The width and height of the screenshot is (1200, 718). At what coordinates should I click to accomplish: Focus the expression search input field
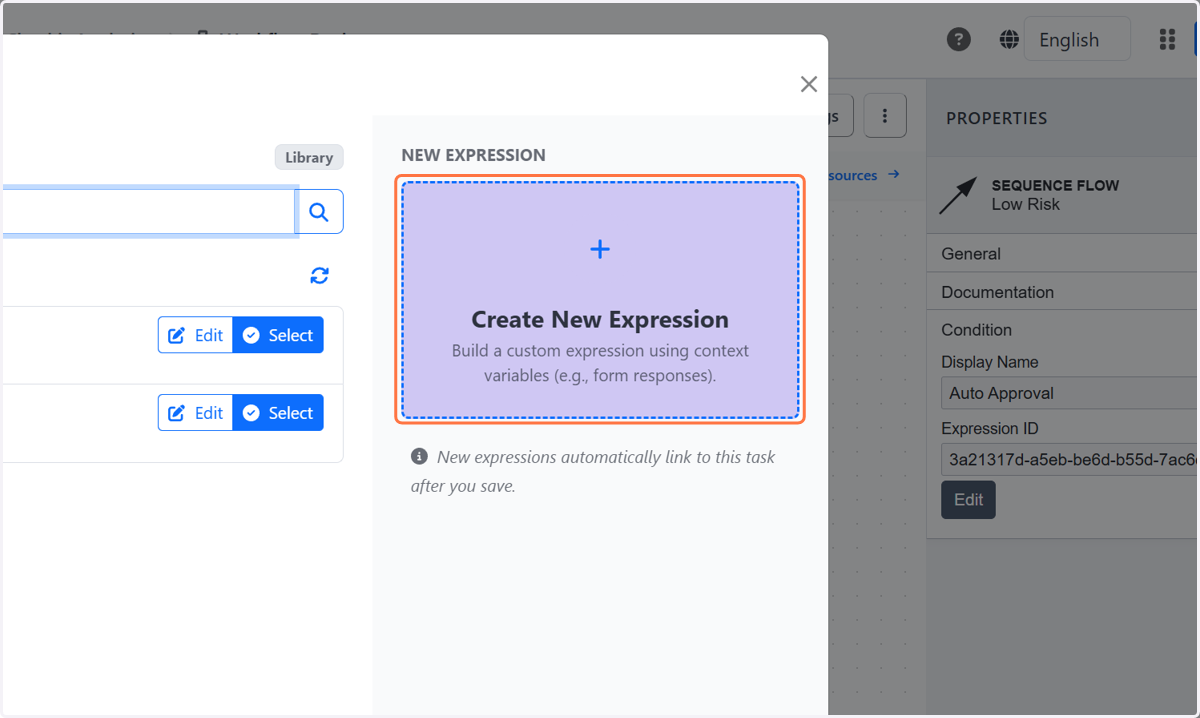click(x=148, y=212)
